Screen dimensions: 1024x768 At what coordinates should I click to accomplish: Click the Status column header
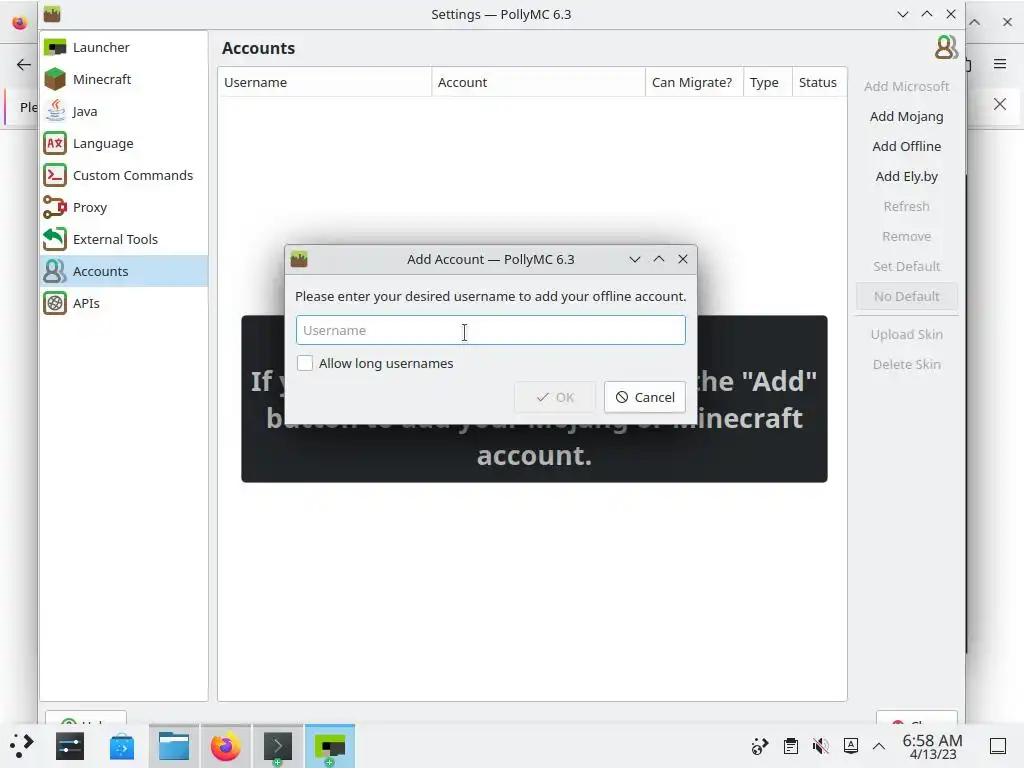[819, 82]
